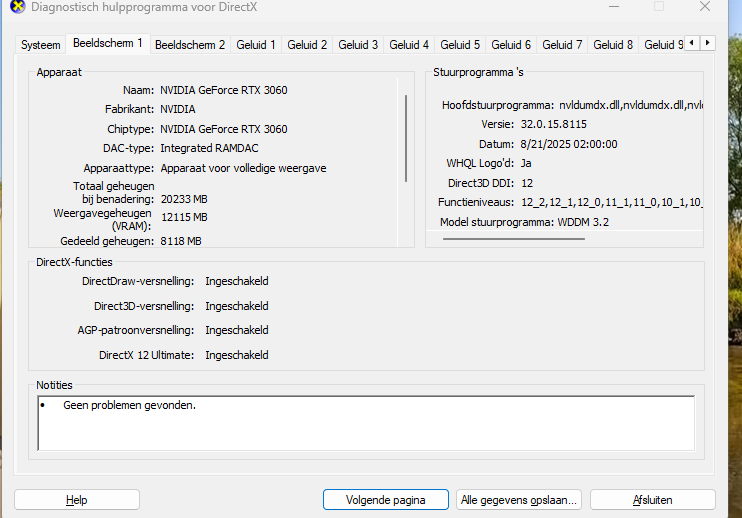Click the Functieniveaus feature levels list
The image size is (742, 518).
(612, 202)
